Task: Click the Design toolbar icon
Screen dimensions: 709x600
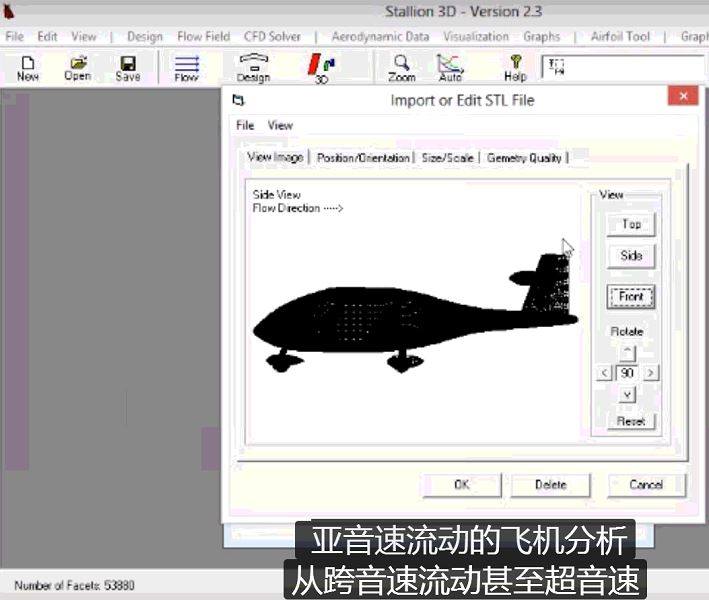Action: click(x=253, y=67)
